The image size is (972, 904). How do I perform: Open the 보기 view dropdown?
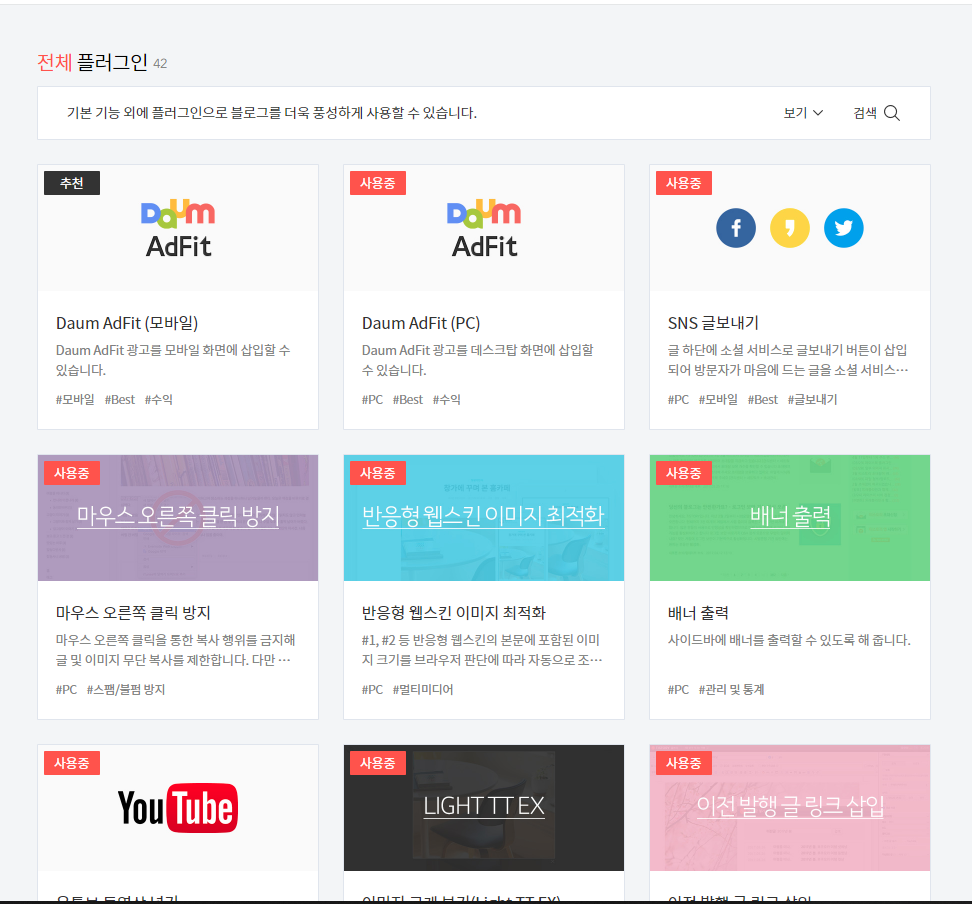coord(803,113)
